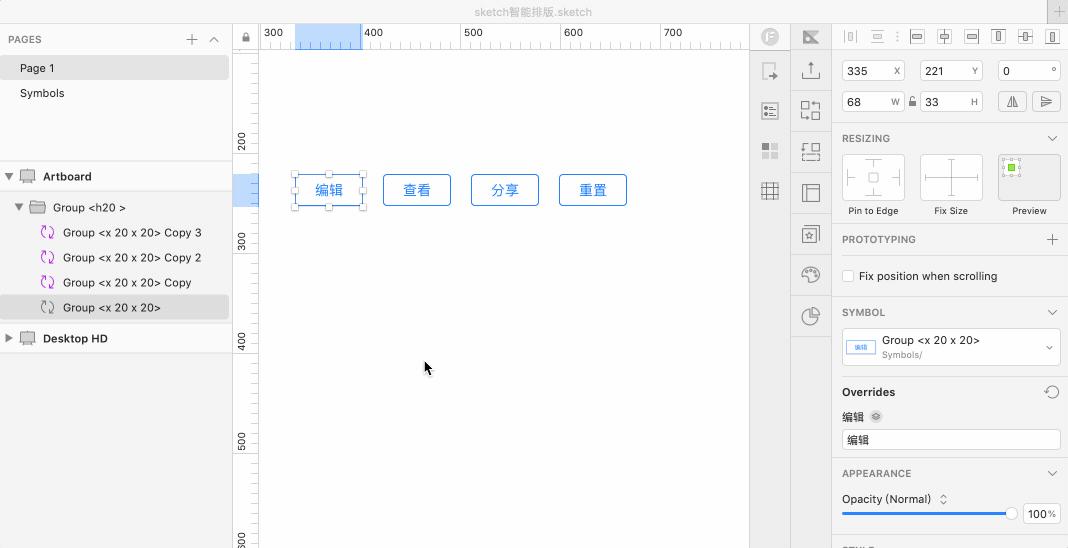Click the opacity 100% value field
This screenshot has height=548, width=1068.
coord(1041,514)
